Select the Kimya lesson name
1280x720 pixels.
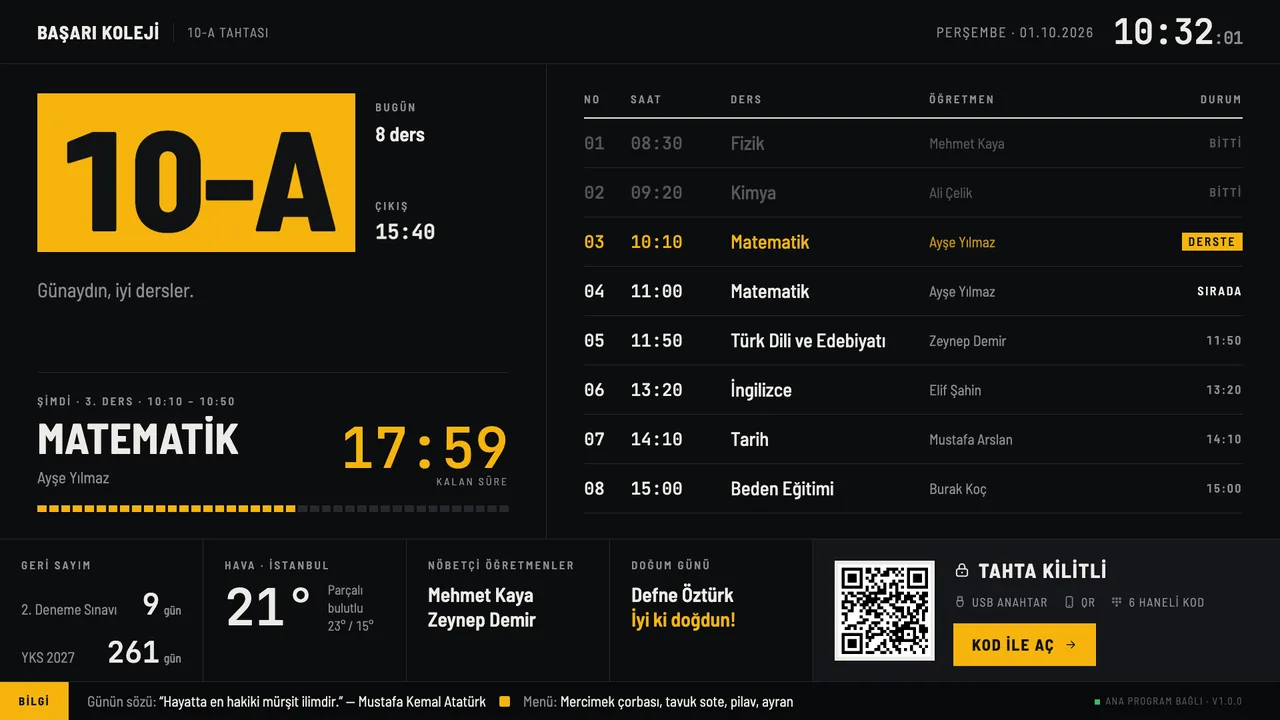[753, 193]
